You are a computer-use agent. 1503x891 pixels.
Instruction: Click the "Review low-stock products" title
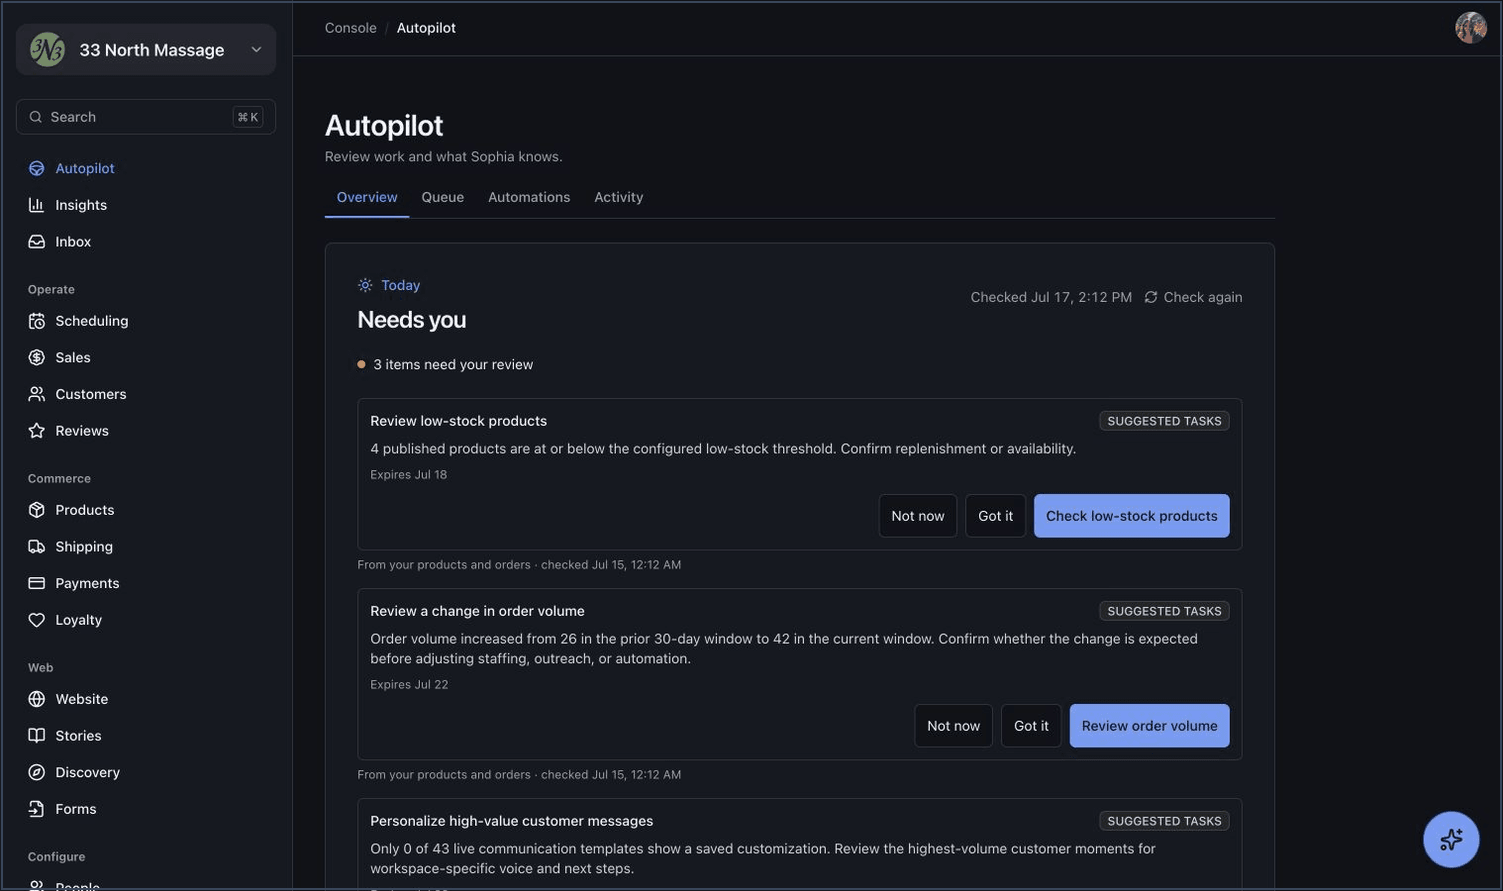[x=458, y=421]
